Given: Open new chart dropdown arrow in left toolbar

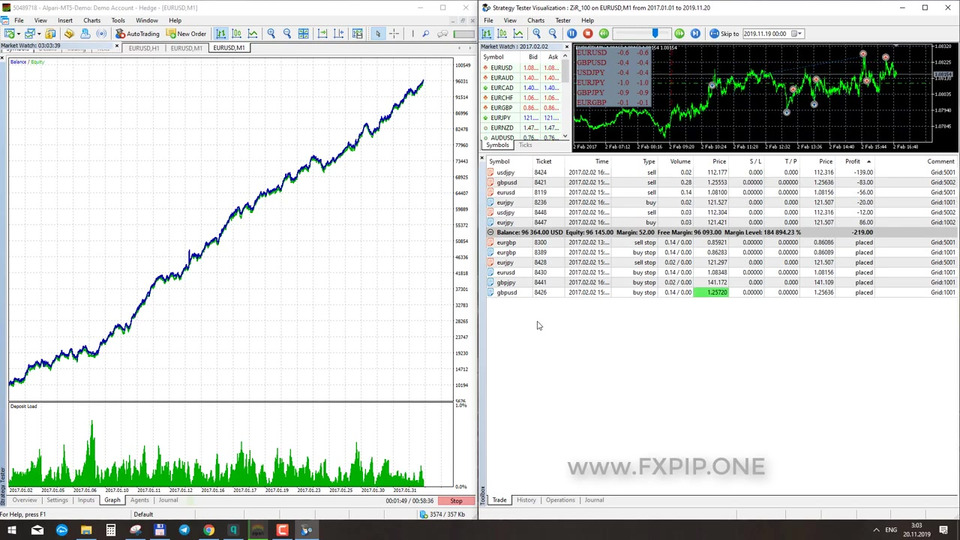Looking at the screenshot, I should 19,34.
